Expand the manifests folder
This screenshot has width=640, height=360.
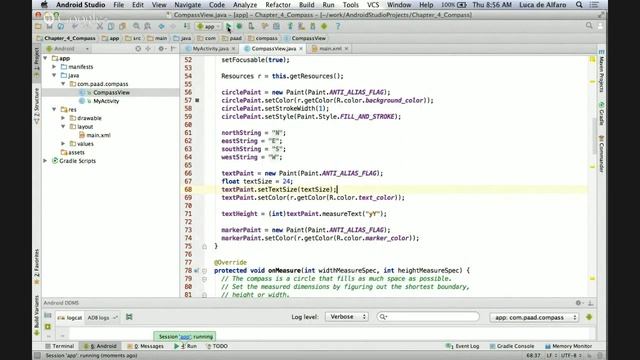point(54,67)
